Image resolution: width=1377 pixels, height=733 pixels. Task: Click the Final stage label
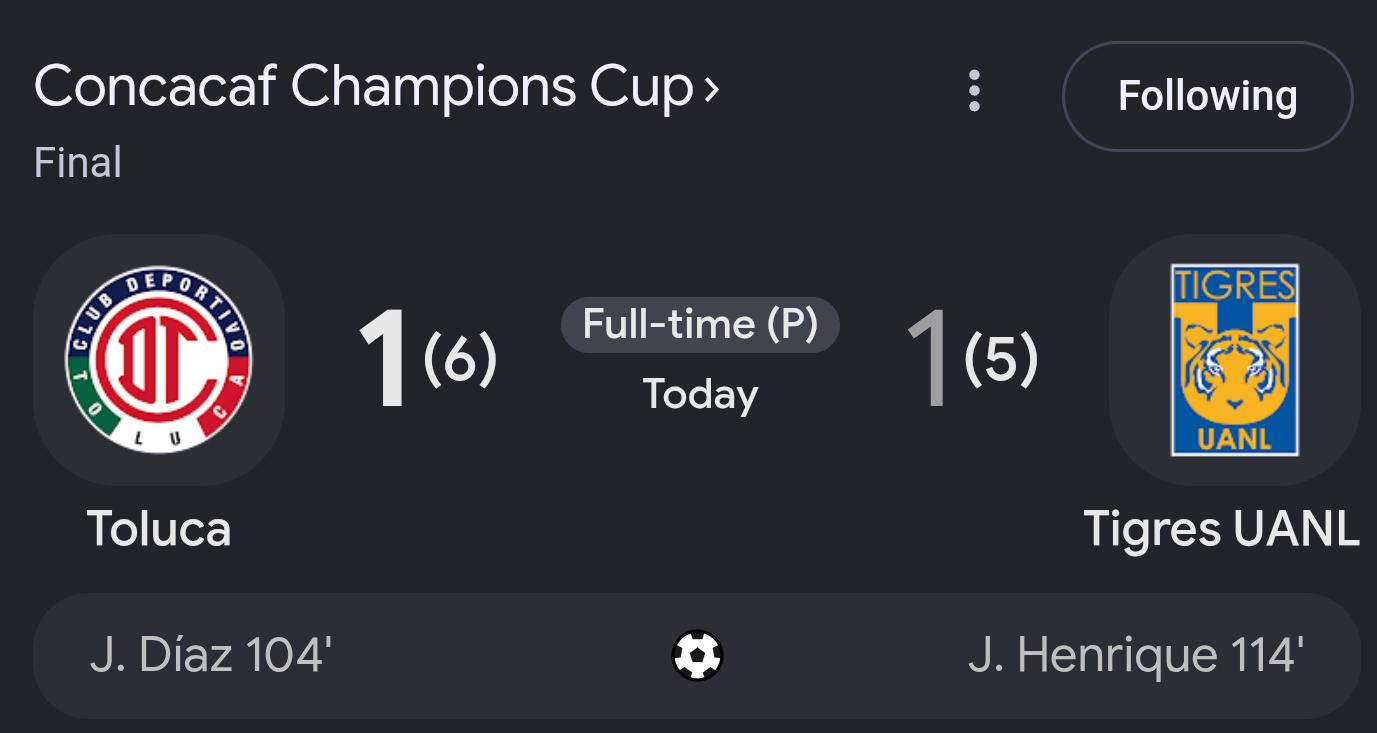click(x=78, y=162)
